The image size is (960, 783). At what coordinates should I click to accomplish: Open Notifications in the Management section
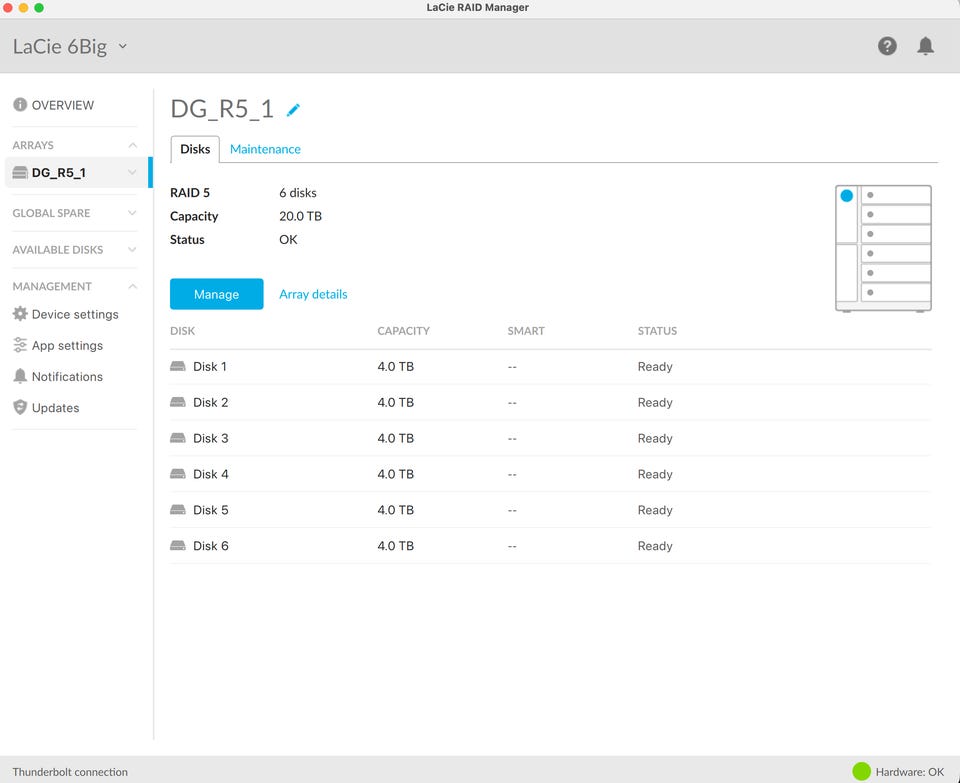[x=66, y=377]
